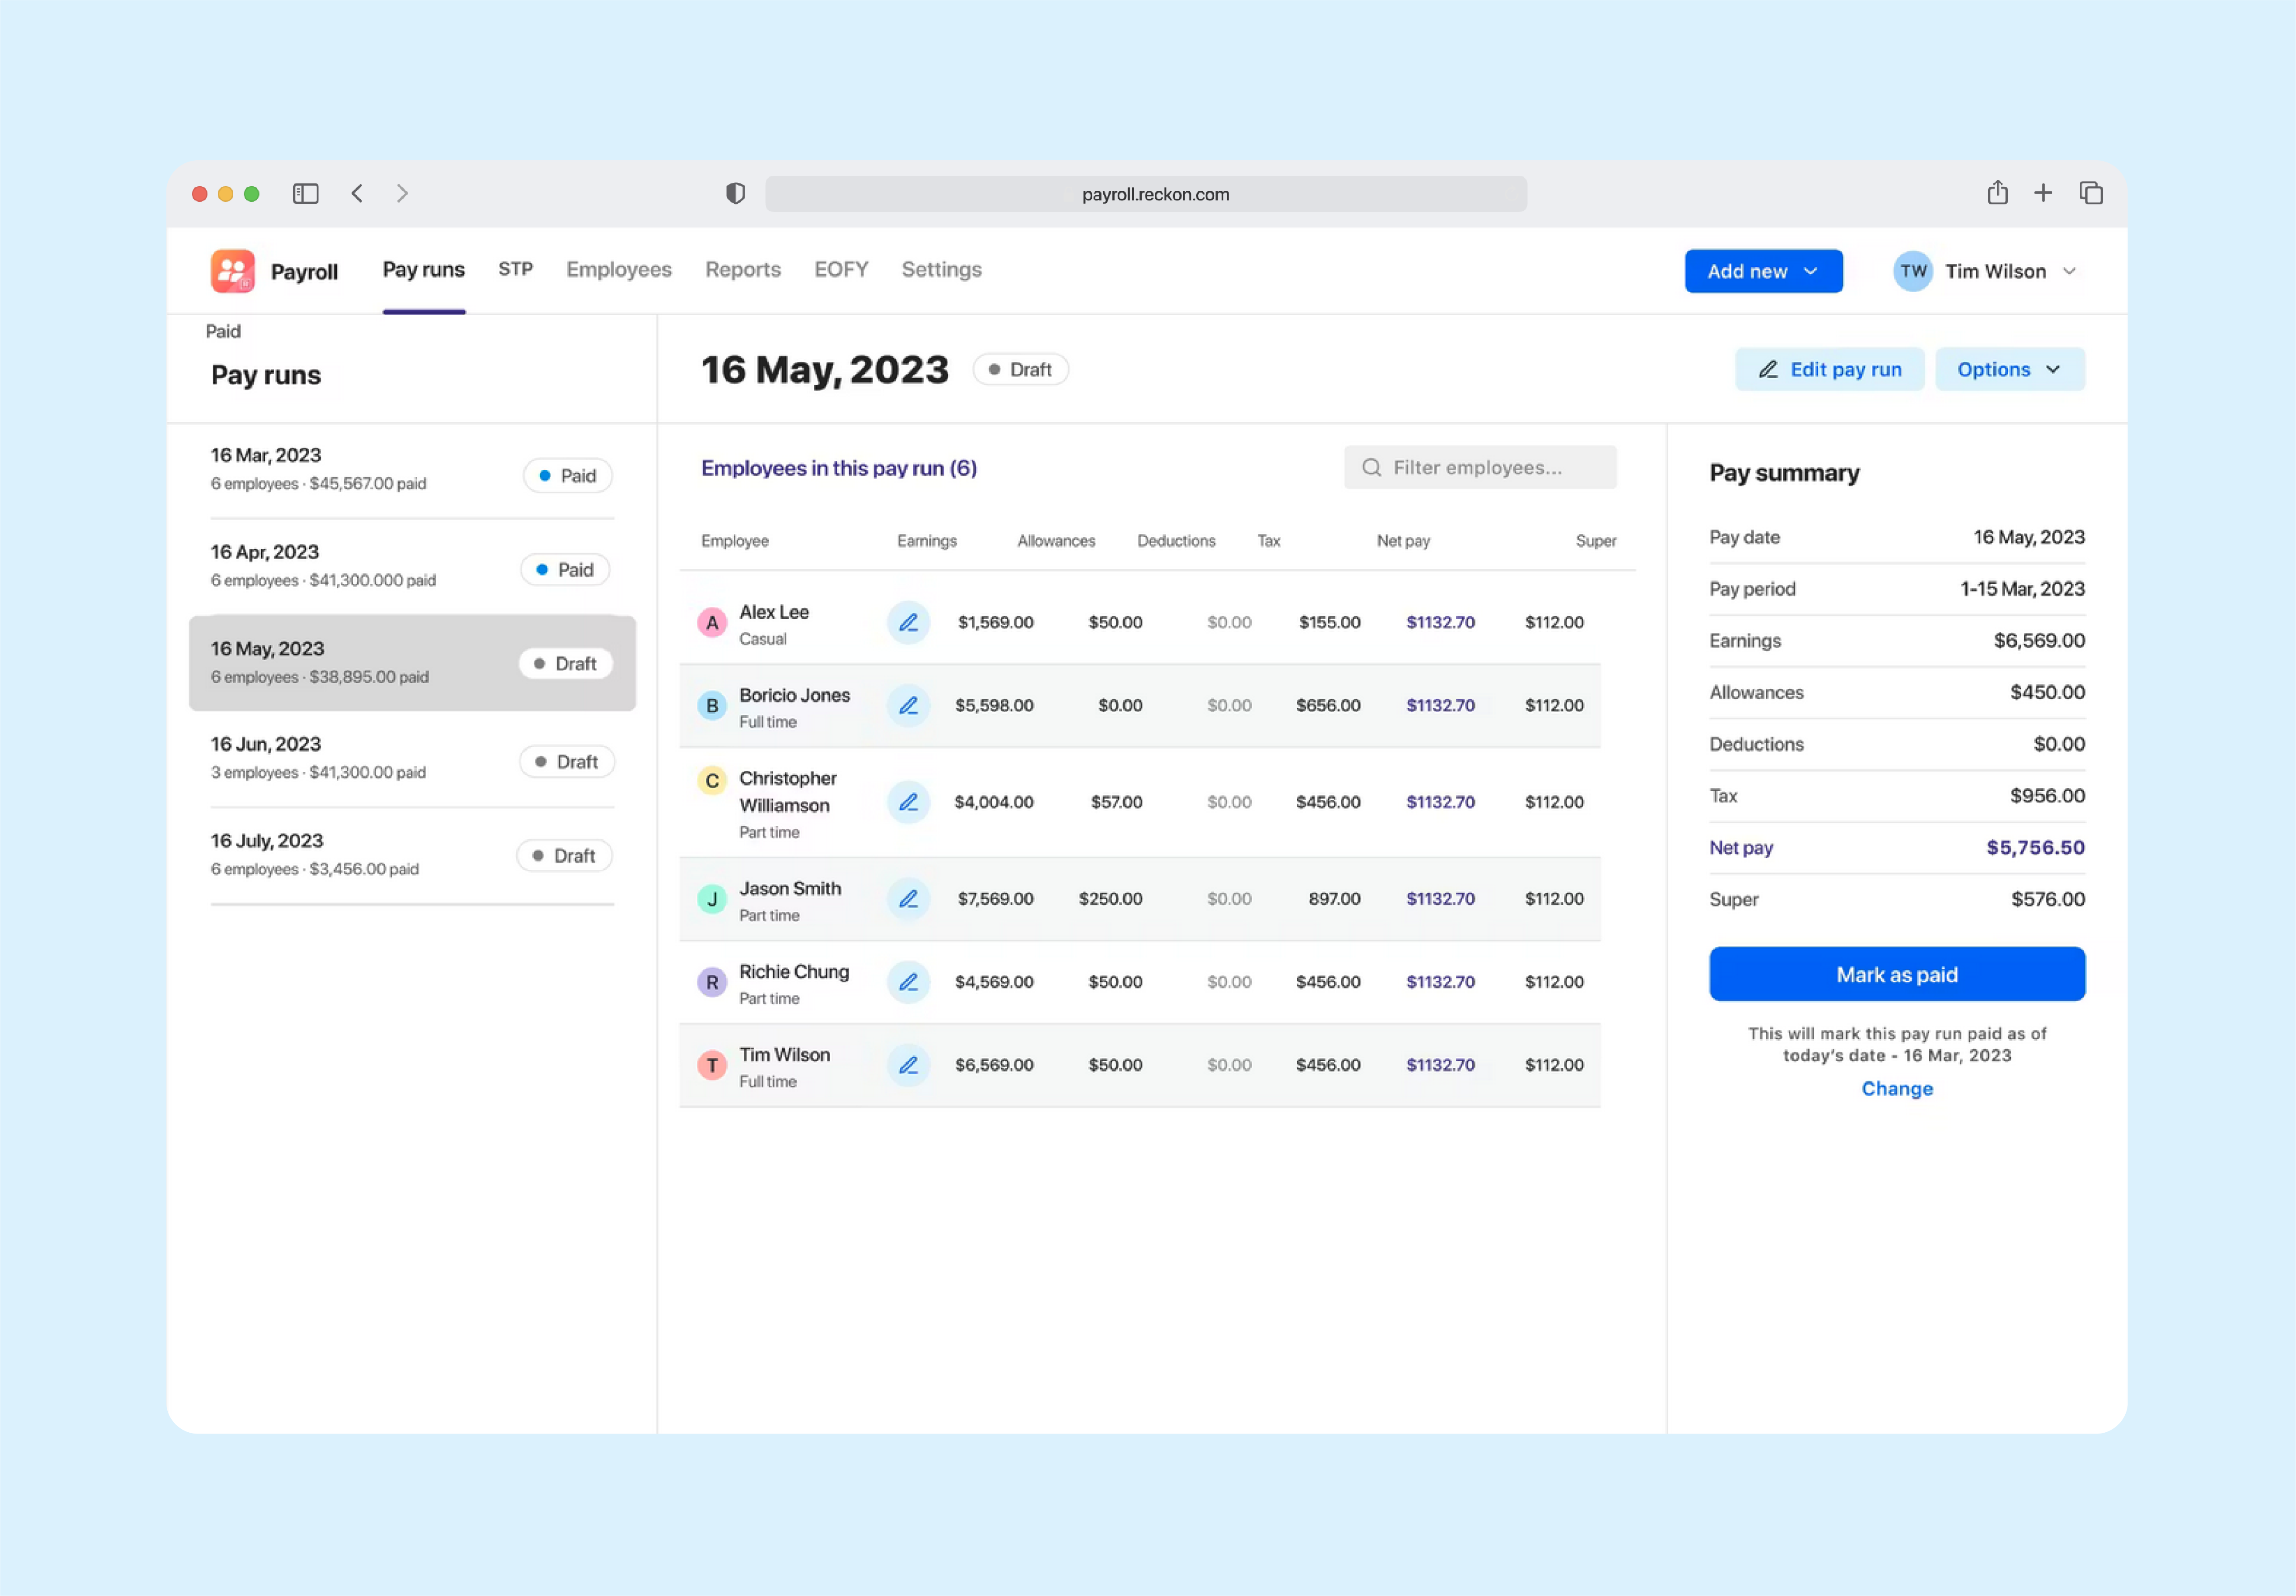
Task: Switch to the Pay runs tab
Action: (423, 269)
